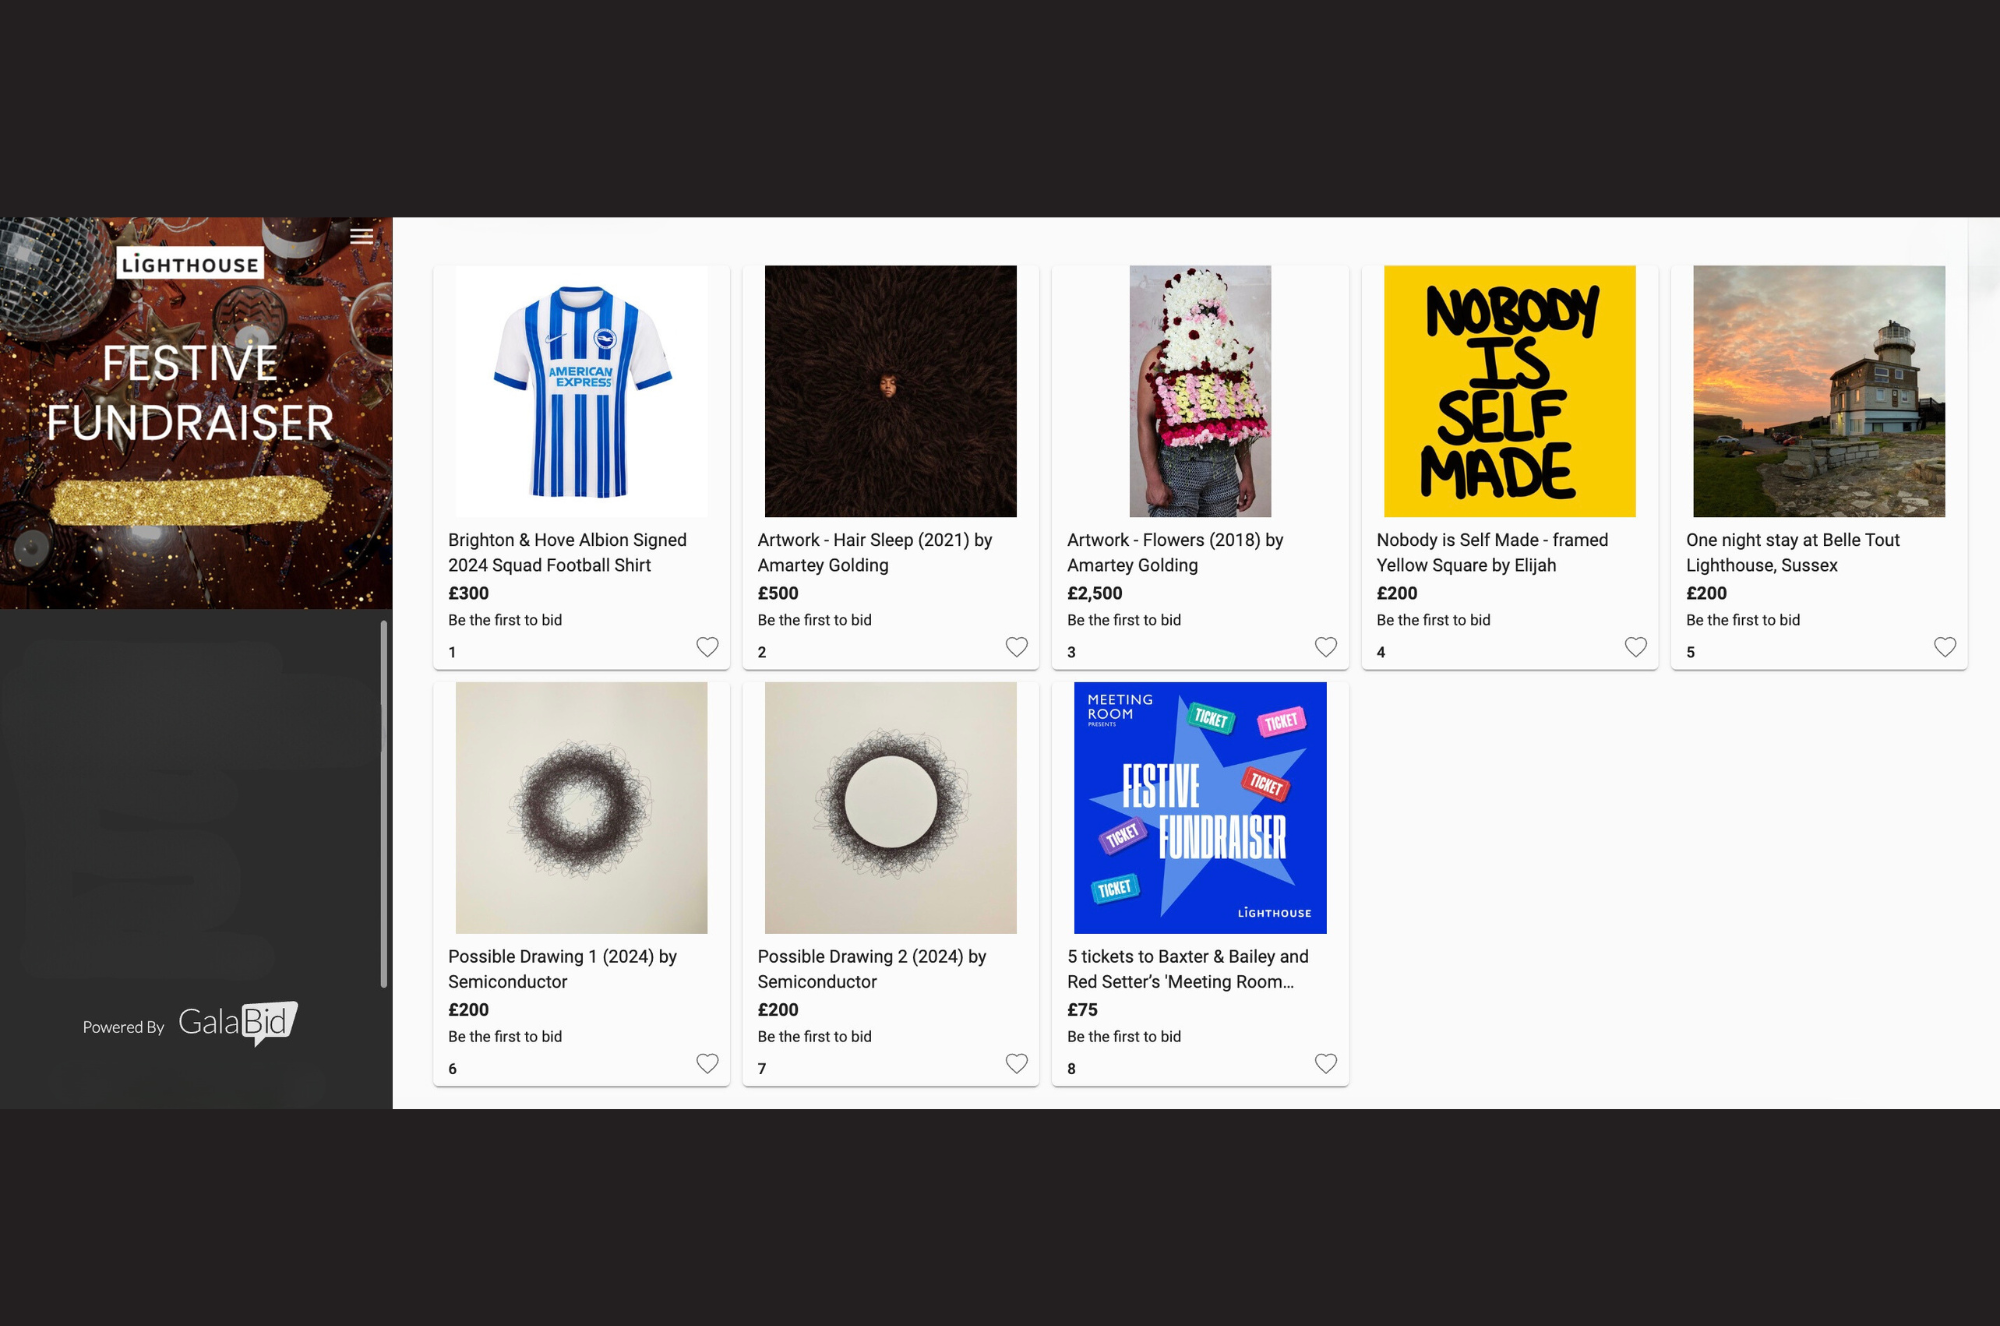Open the Festive Fundraiser tickets poster image
The width and height of the screenshot is (2000, 1326).
click(x=1200, y=808)
